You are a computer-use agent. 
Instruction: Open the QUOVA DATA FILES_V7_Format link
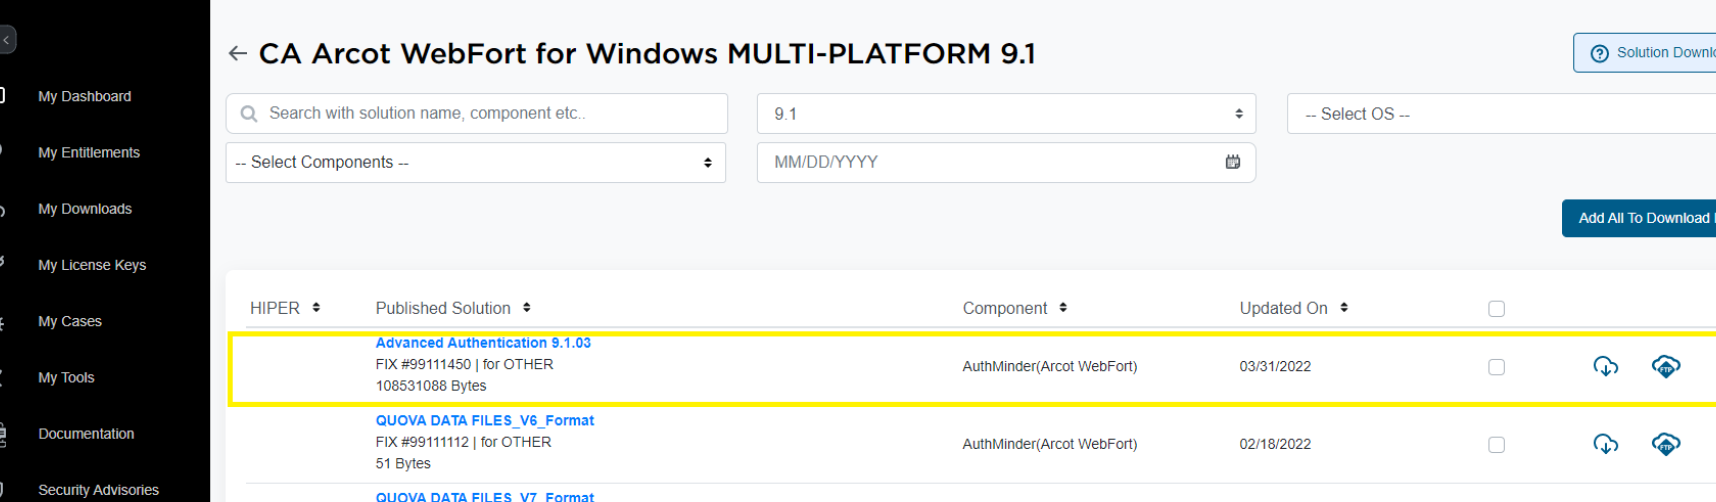pos(485,496)
